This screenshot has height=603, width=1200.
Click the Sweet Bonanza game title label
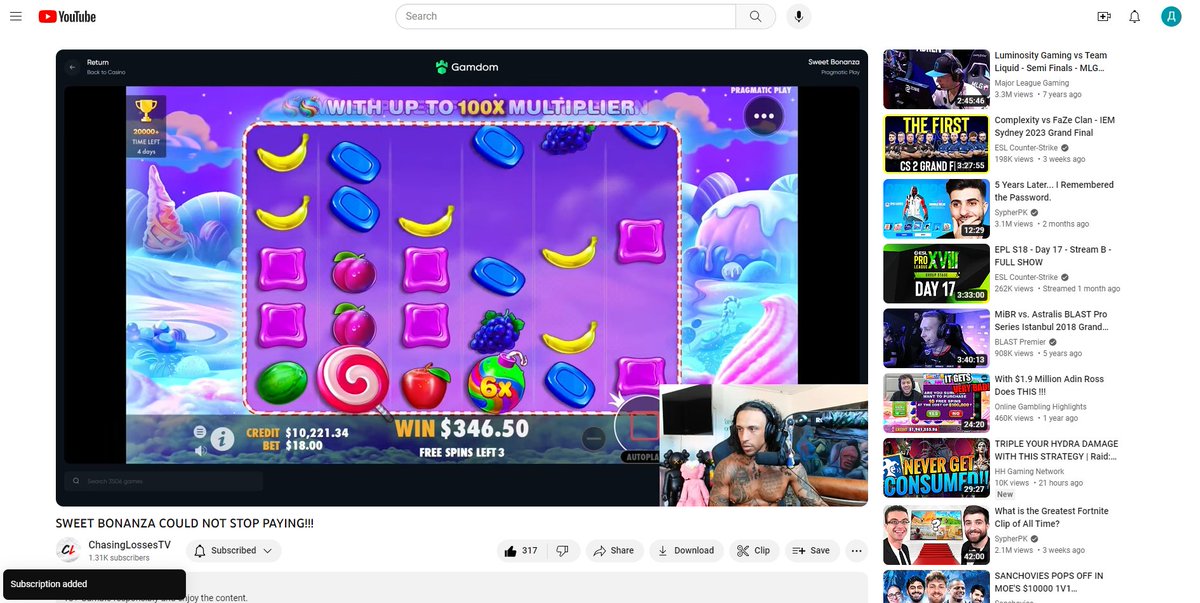click(x=834, y=62)
